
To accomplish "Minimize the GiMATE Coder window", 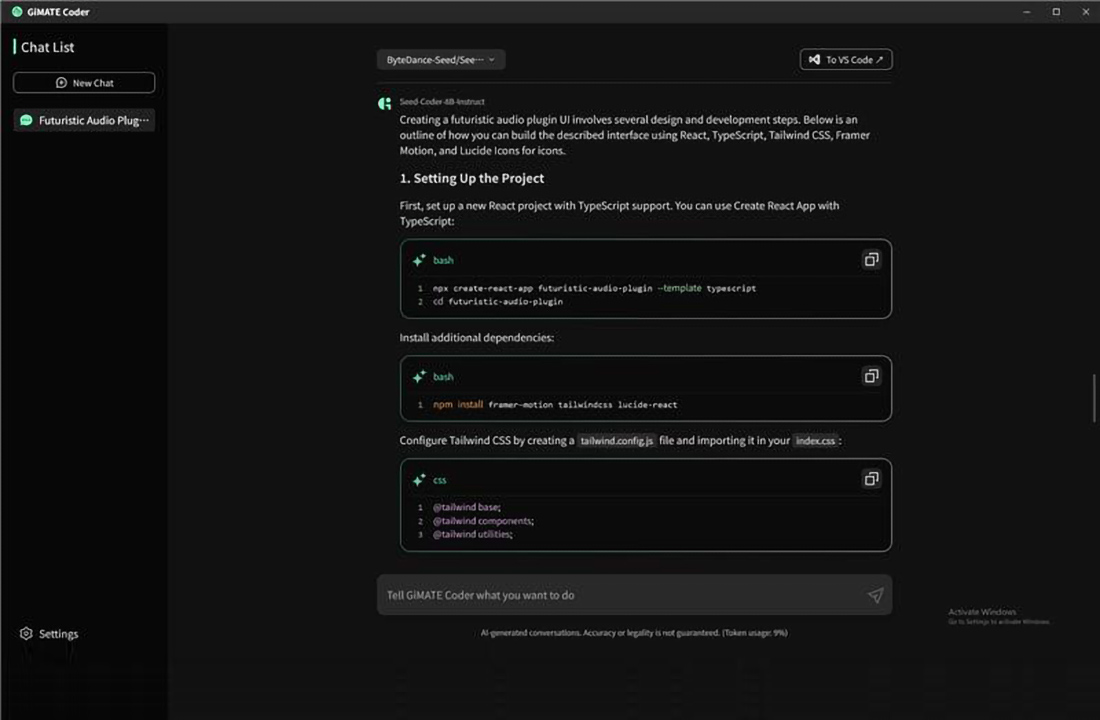I will (1026, 11).
